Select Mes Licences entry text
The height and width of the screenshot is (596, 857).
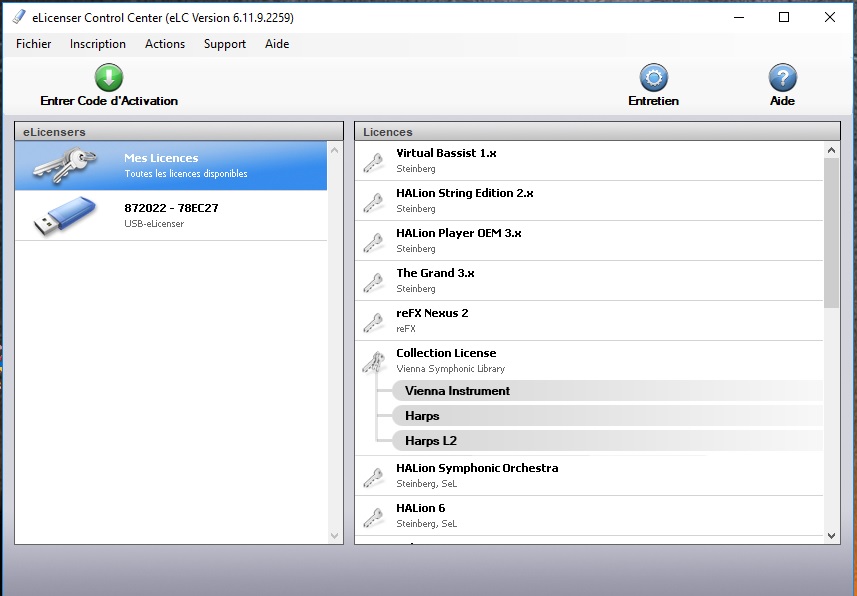(161, 158)
